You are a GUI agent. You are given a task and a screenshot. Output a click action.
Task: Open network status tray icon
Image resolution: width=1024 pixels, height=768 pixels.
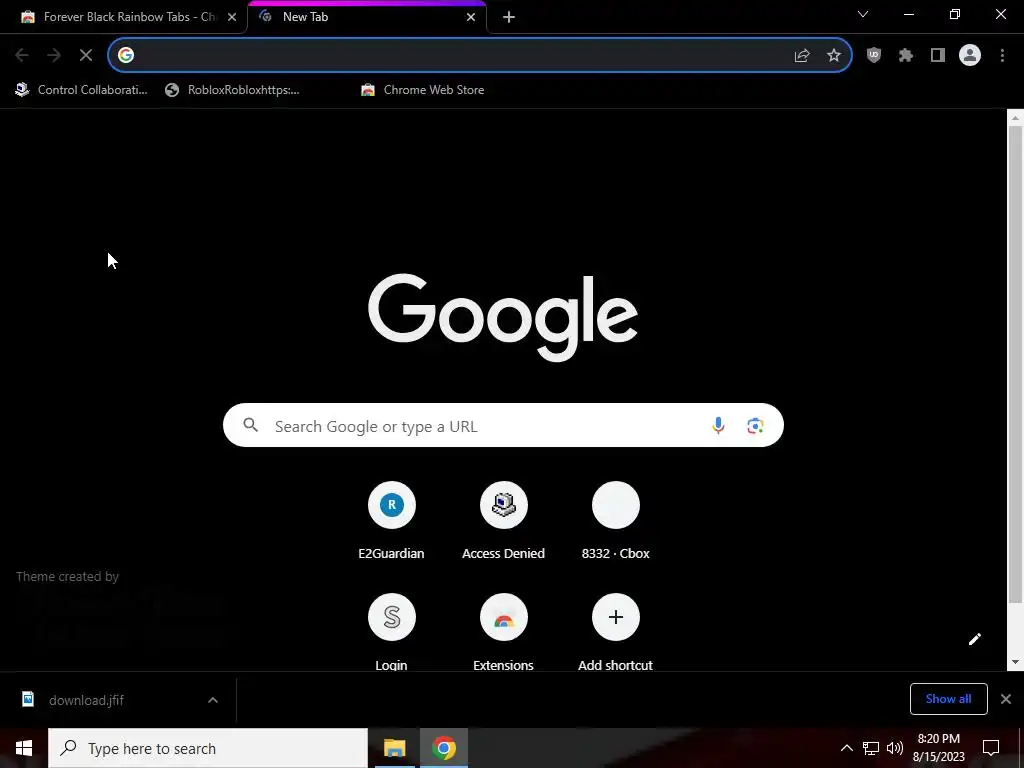(871, 748)
